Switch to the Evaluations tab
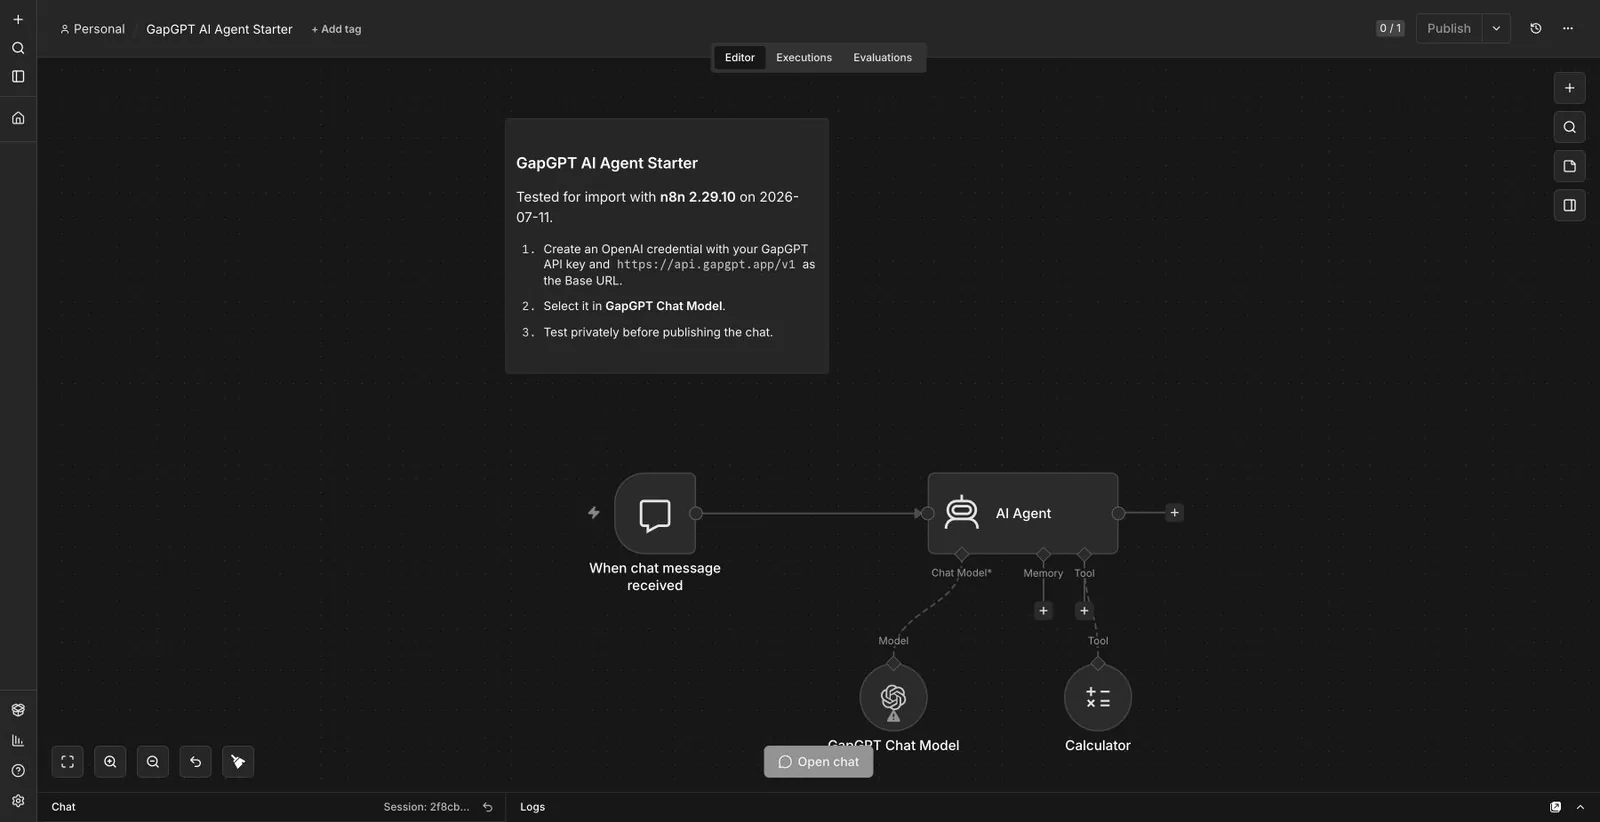Screen dimensions: 1600x822 click(x=882, y=58)
